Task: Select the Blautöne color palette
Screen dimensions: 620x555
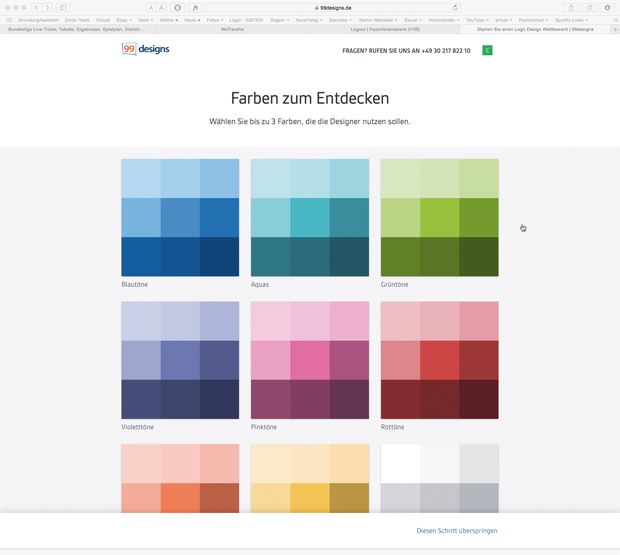Action: [180, 217]
